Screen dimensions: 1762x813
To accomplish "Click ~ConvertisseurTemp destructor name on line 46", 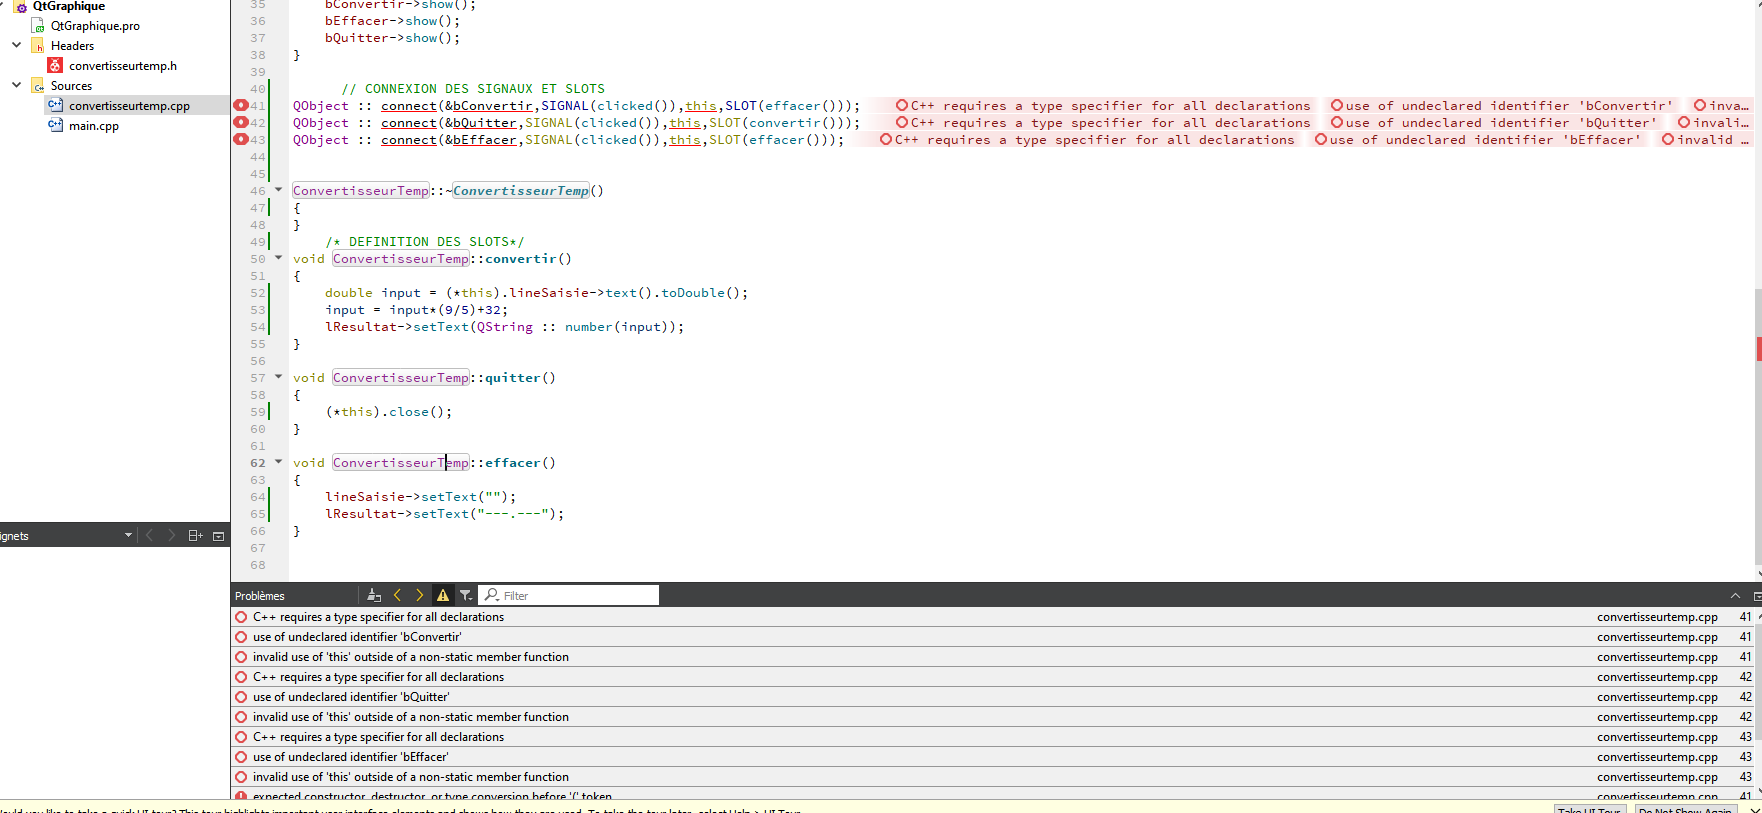I will 521,191.
